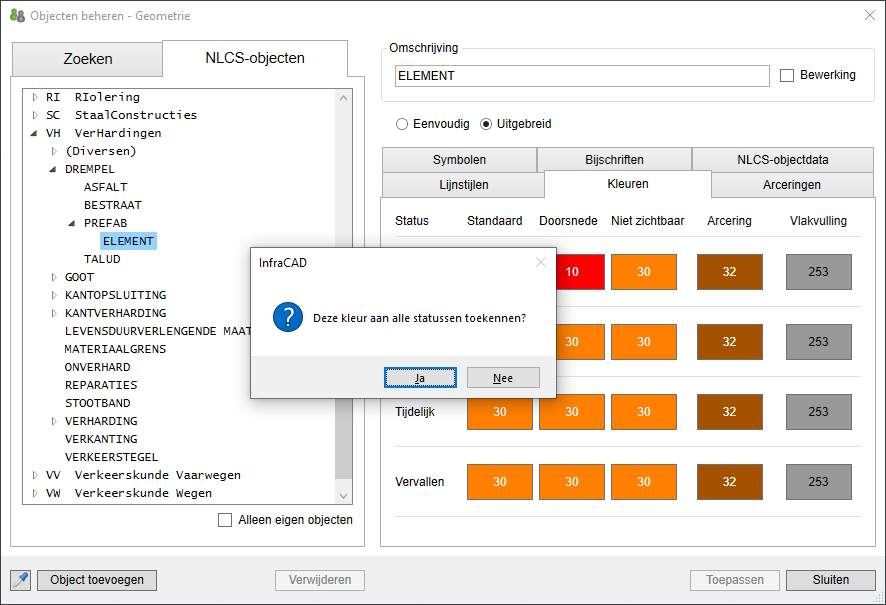The height and width of the screenshot is (605, 886).
Task: Decline the prompt by clicking Nee
Action: click(x=503, y=378)
